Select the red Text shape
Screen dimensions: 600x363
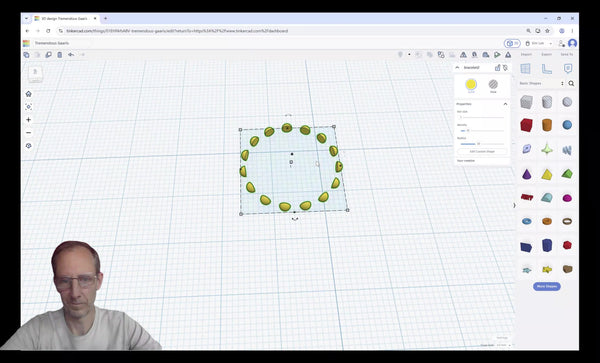pos(527,197)
